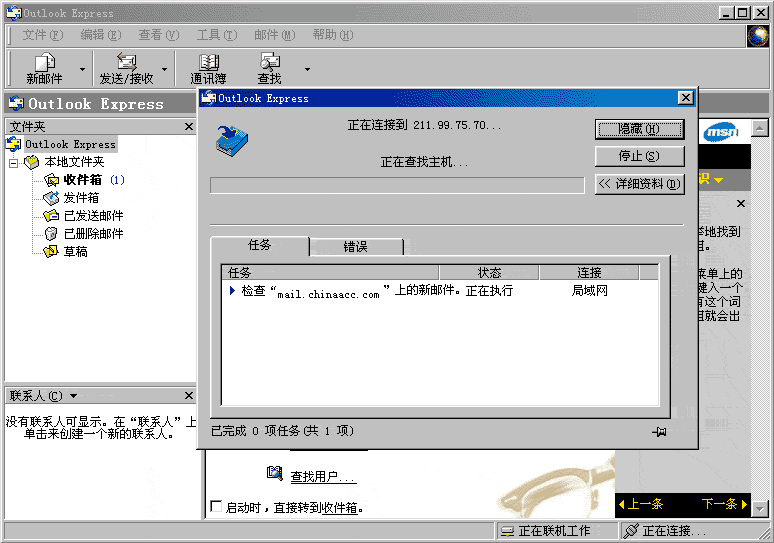Click the Working Online (正在联机工作) status icon
Image resolution: width=774 pixels, height=543 pixels.
[507, 531]
